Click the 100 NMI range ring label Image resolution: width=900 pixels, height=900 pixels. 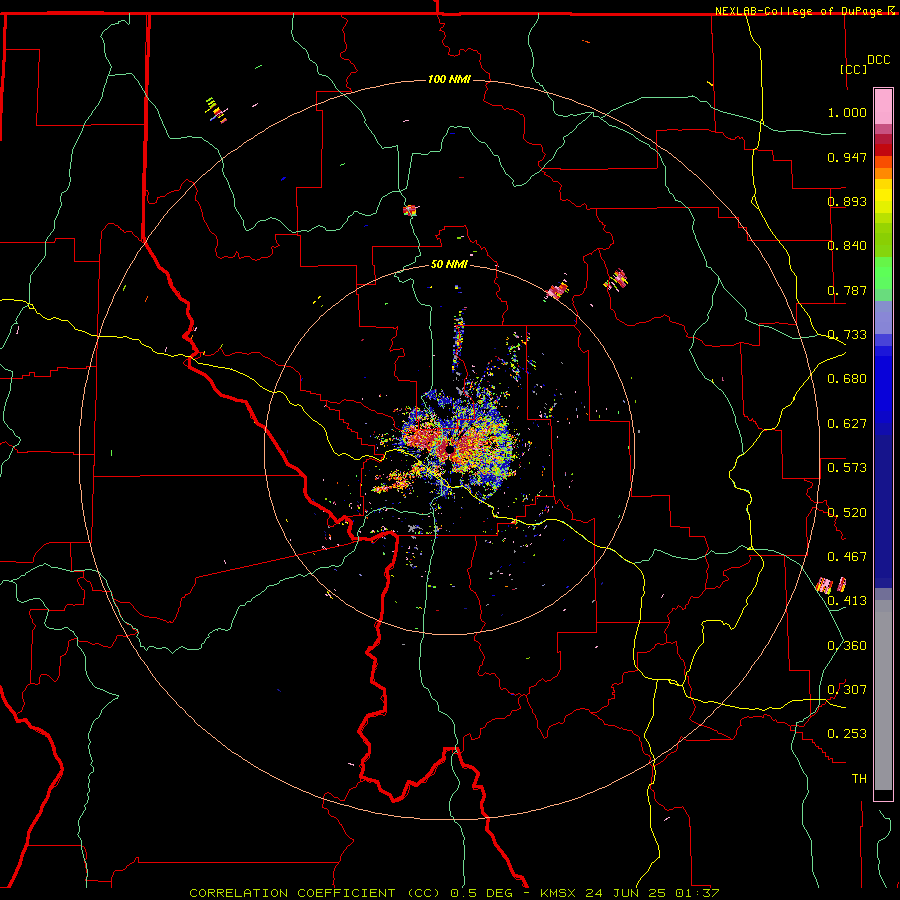pos(449,79)
